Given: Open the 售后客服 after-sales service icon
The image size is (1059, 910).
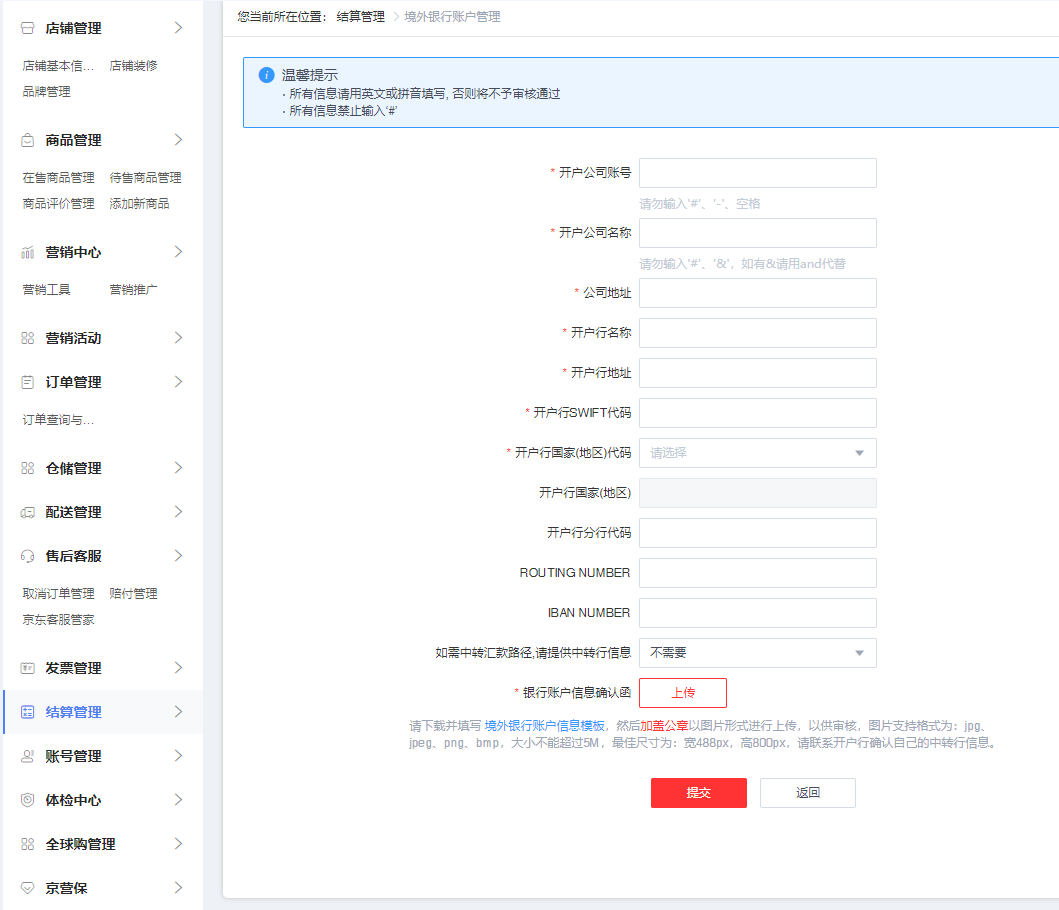Looking at the screenshot, I should tap(27, 555).
